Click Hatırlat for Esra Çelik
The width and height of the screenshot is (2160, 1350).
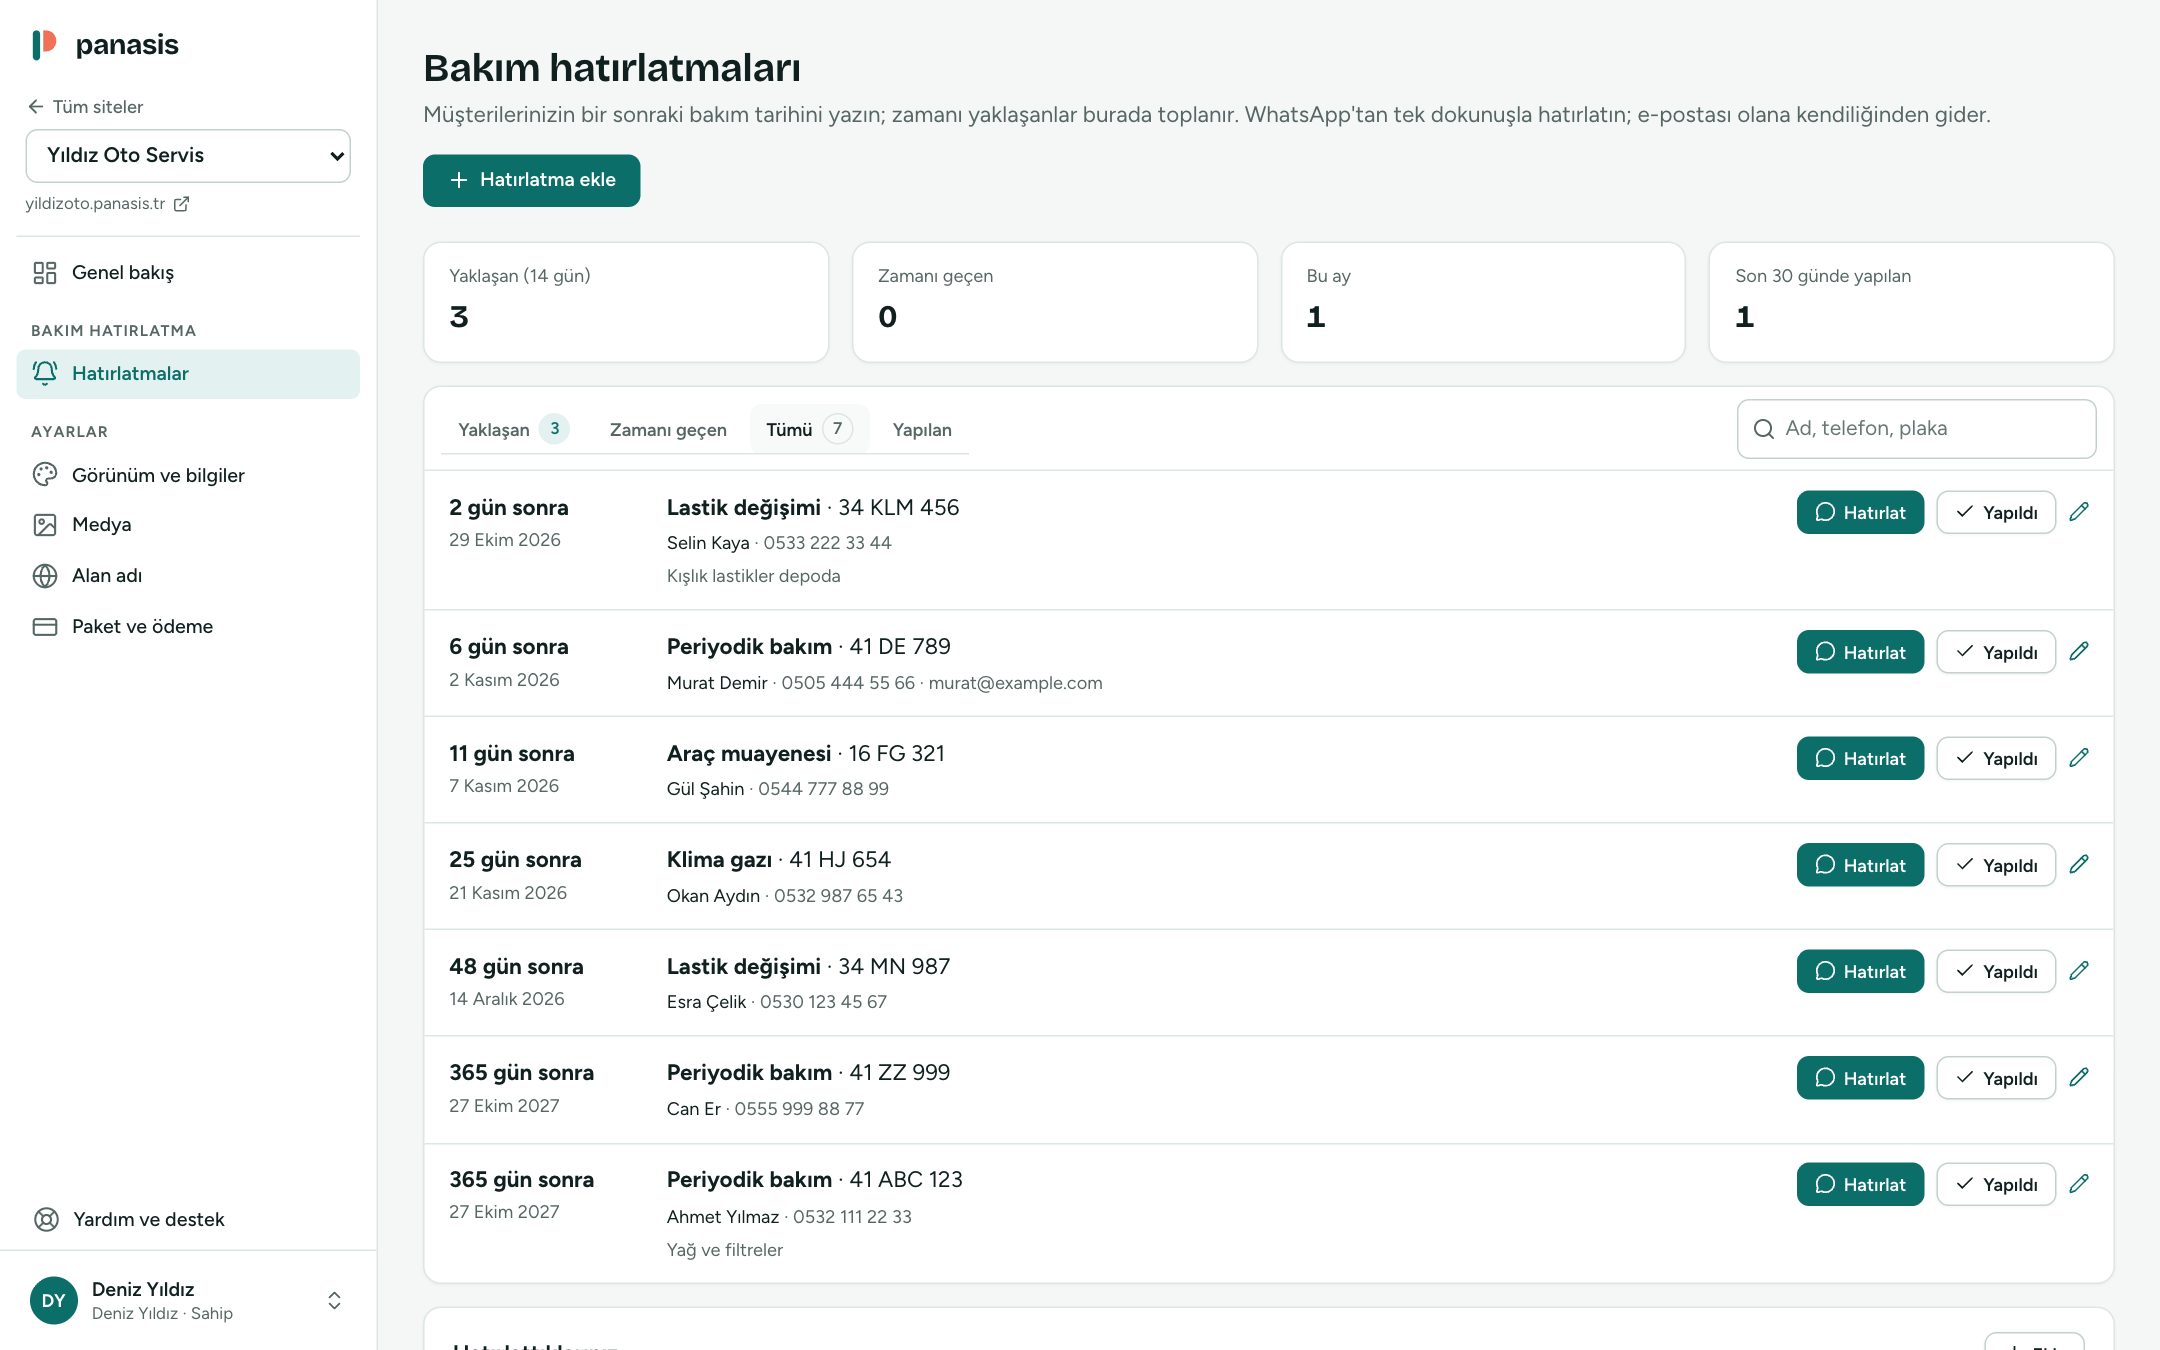(x=1860, y=971)
